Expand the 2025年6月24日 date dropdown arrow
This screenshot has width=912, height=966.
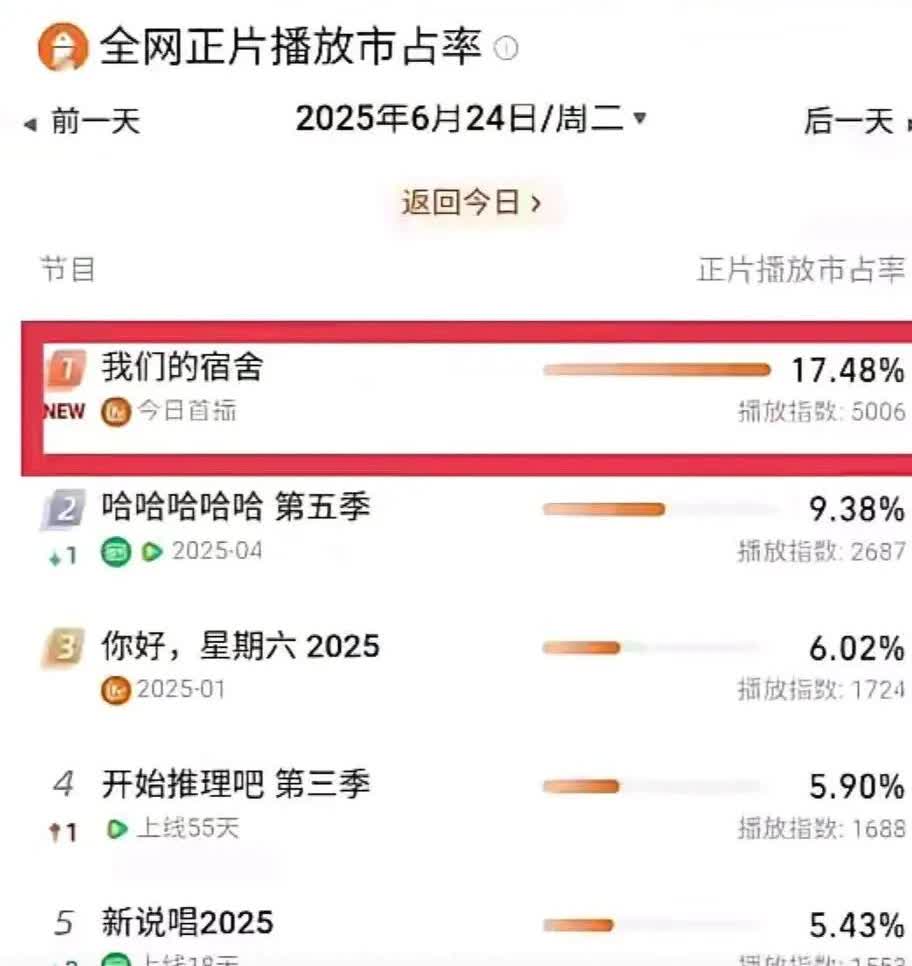tap(640, 118)
